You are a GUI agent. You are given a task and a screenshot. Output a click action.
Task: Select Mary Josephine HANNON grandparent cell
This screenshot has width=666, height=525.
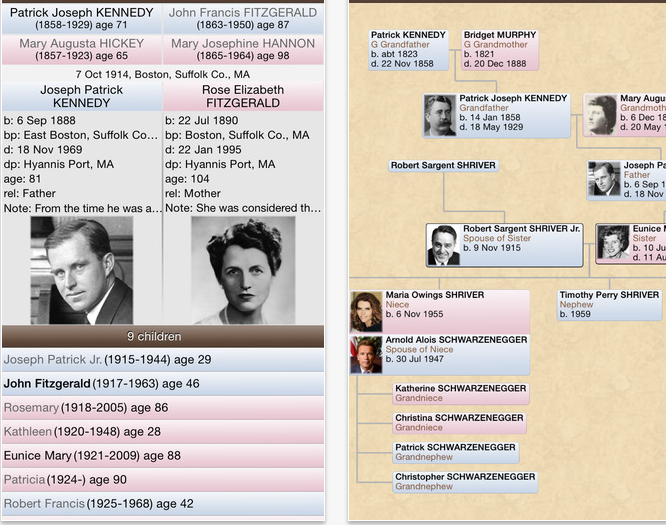243,50
